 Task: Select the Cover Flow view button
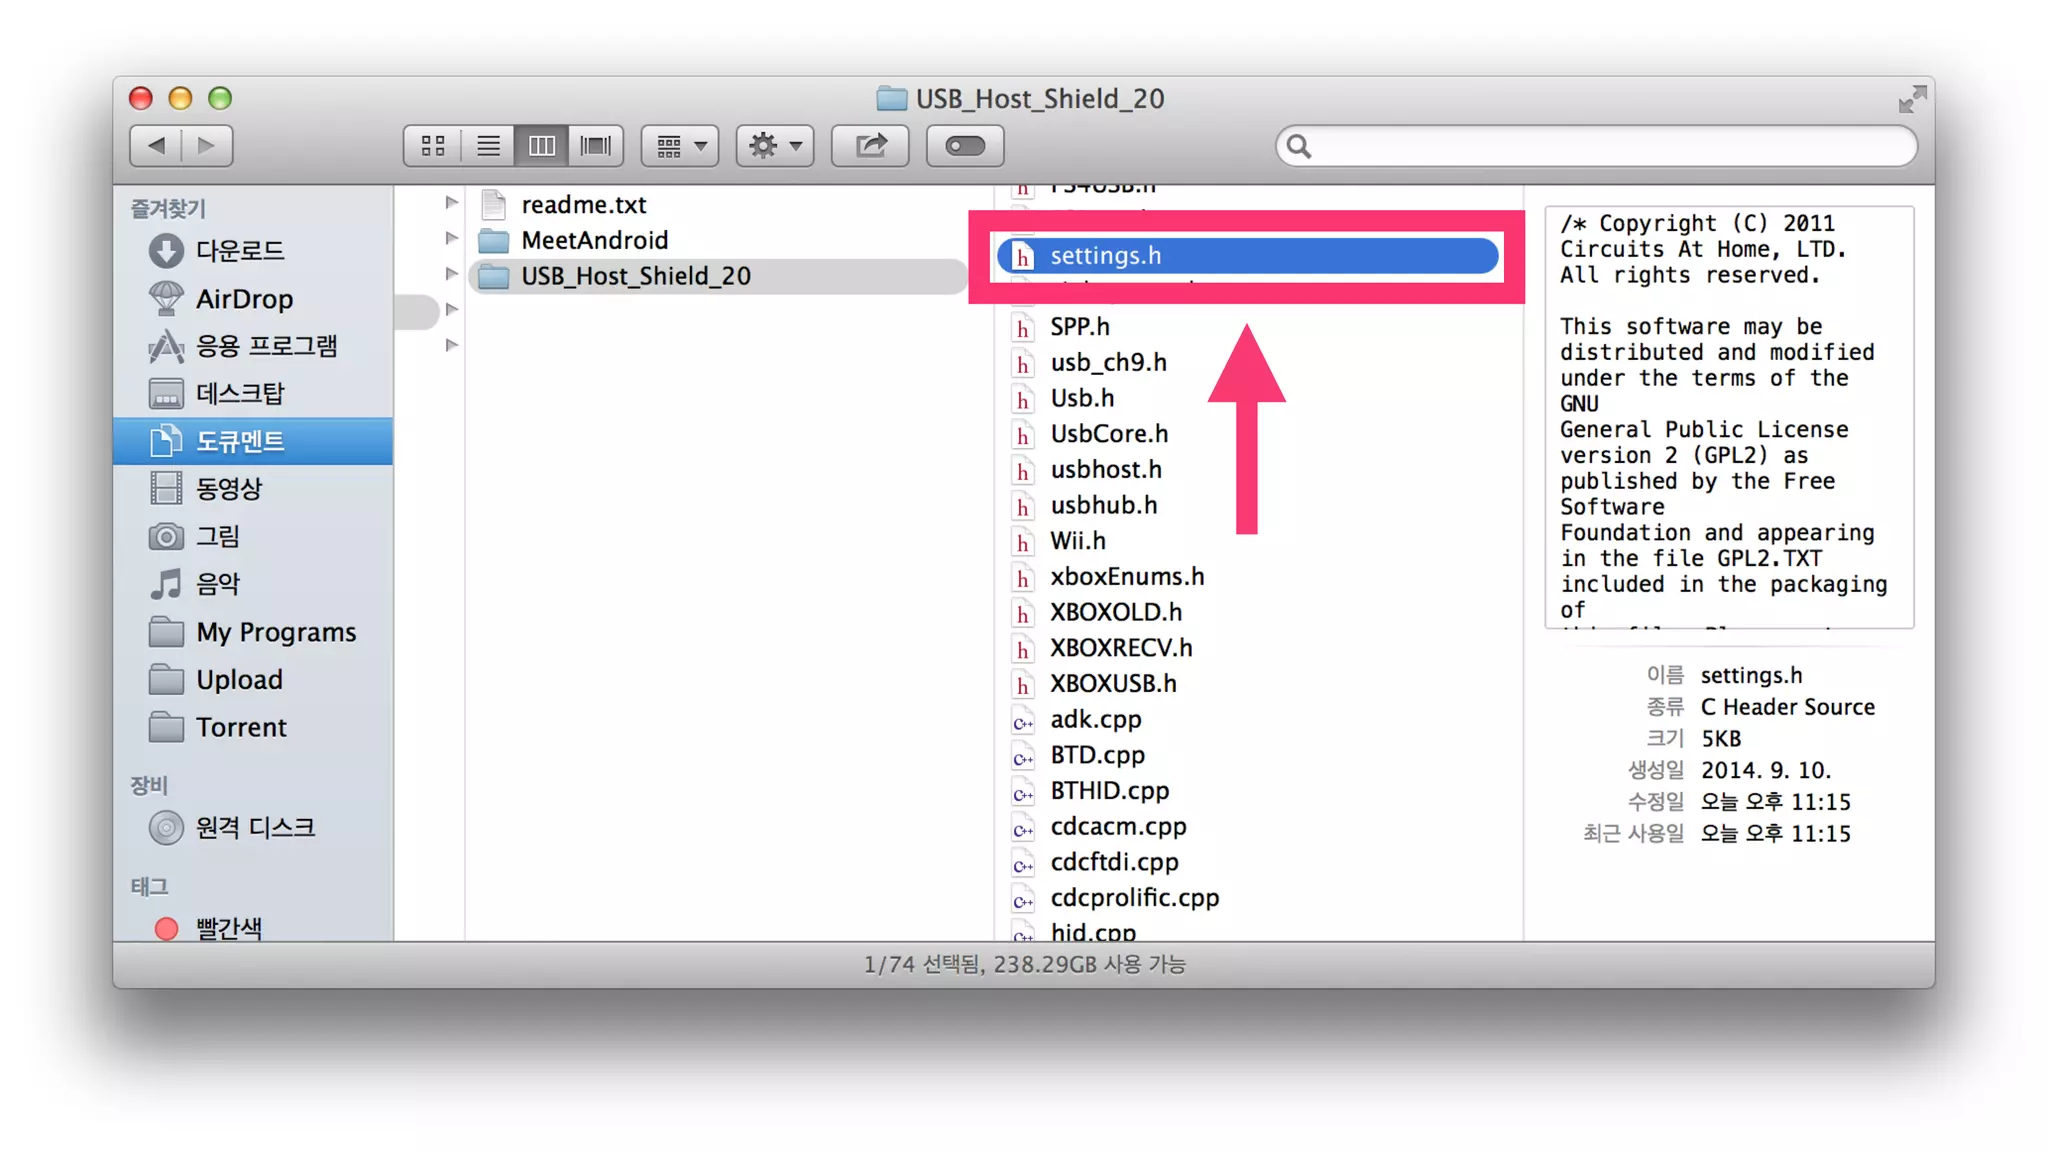tap(596, 146)
